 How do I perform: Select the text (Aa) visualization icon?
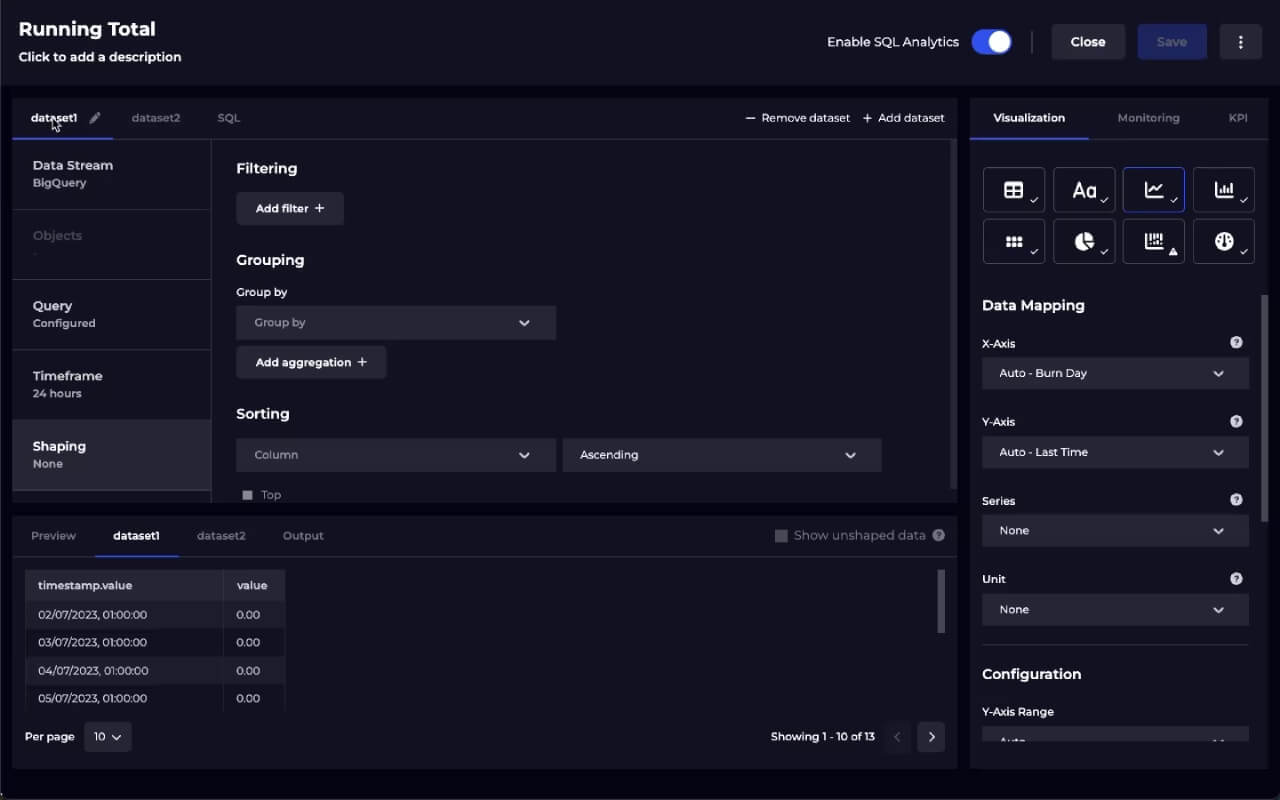point(1084,189)
